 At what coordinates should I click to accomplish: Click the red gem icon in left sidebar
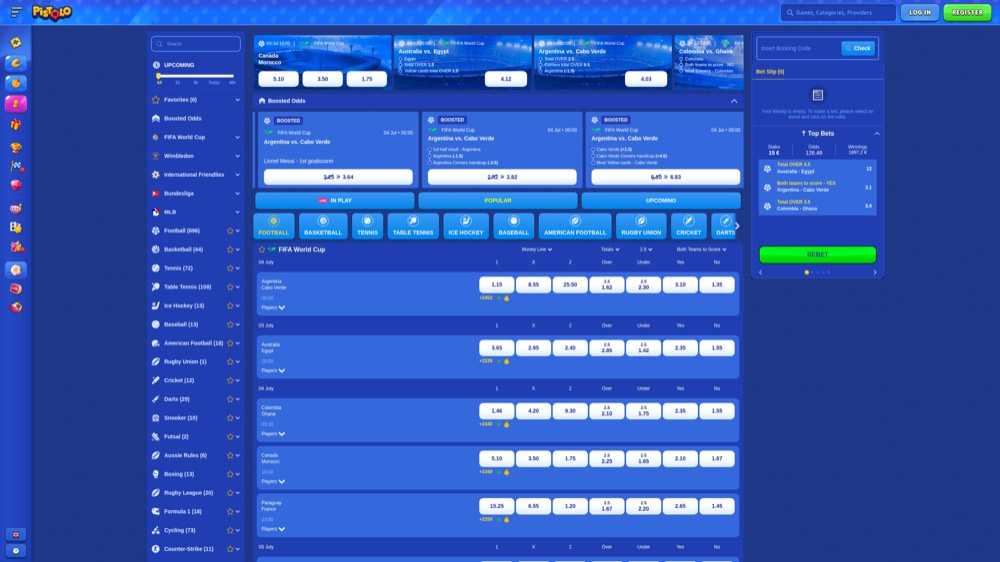coord(16,185)
